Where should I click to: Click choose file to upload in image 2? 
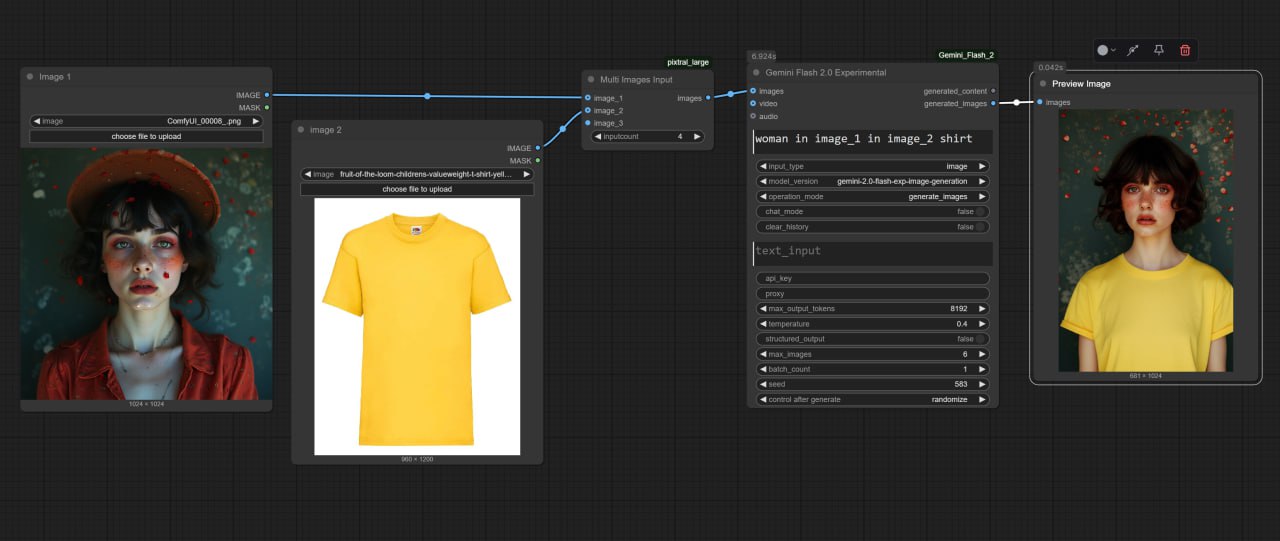pos(417,189)
